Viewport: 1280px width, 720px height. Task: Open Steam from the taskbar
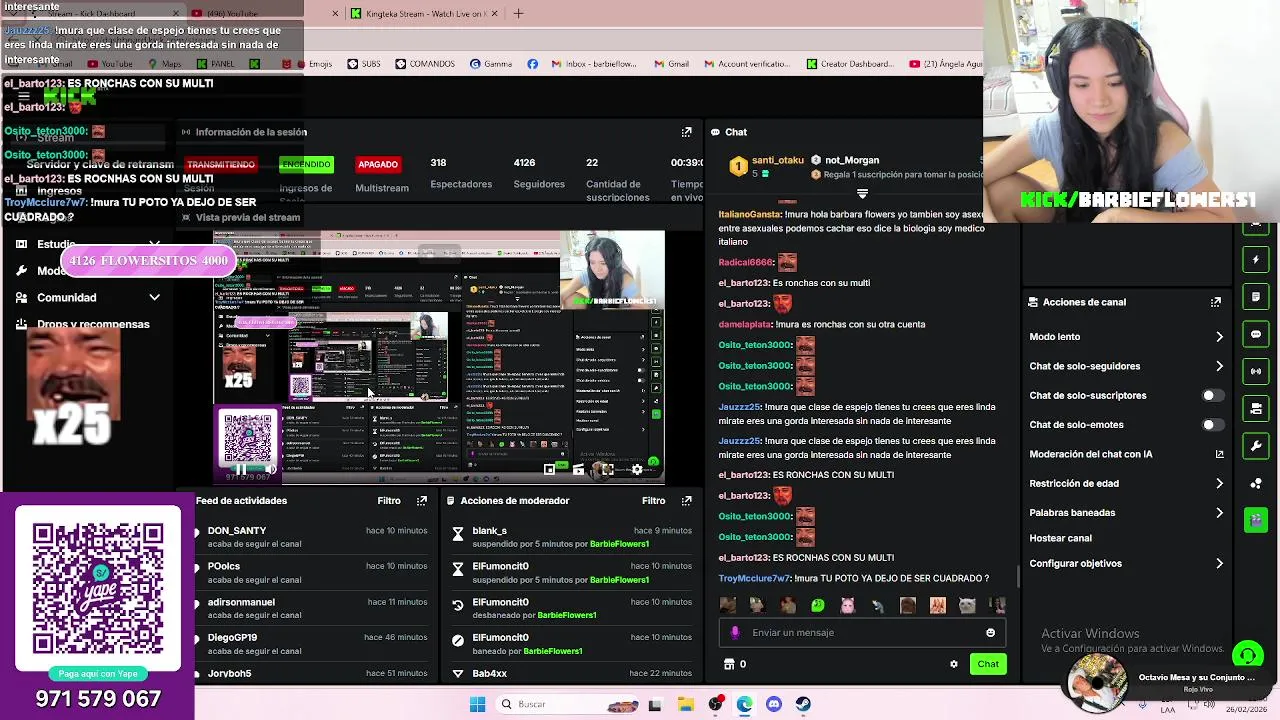(x=803, y=704)
